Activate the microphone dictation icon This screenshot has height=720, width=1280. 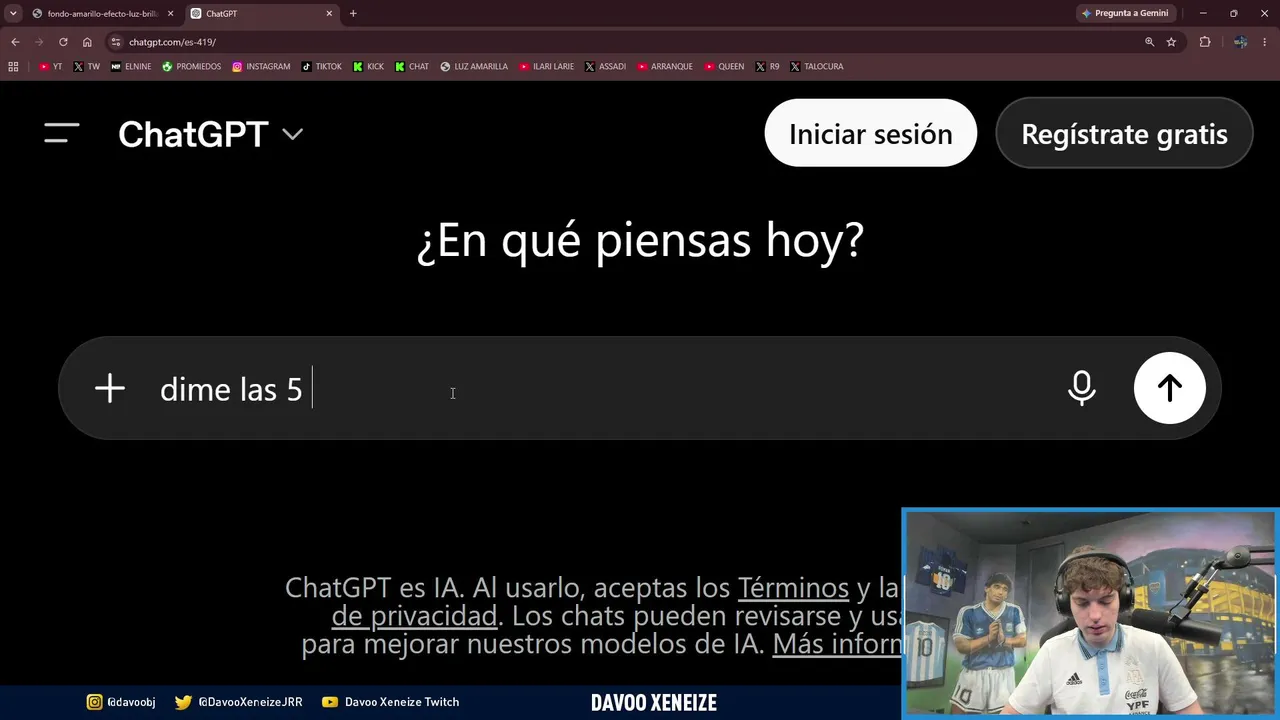pyautogui.click(x=1081, y=388)
